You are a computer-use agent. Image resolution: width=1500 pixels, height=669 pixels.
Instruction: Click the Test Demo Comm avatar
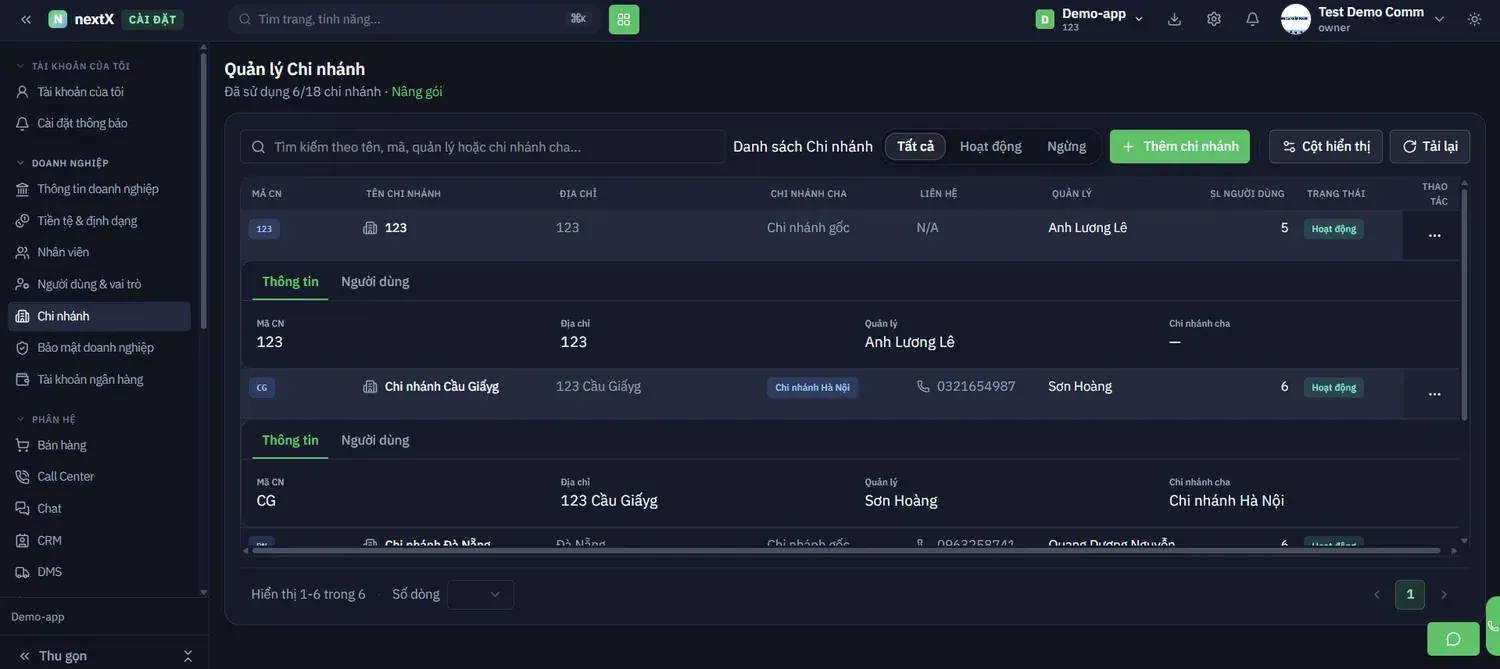(1296, 19)
